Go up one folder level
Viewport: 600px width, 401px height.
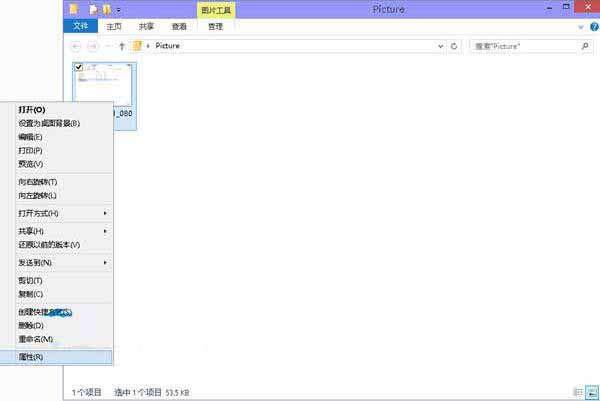pyautogui.click(x=122, y=46)
